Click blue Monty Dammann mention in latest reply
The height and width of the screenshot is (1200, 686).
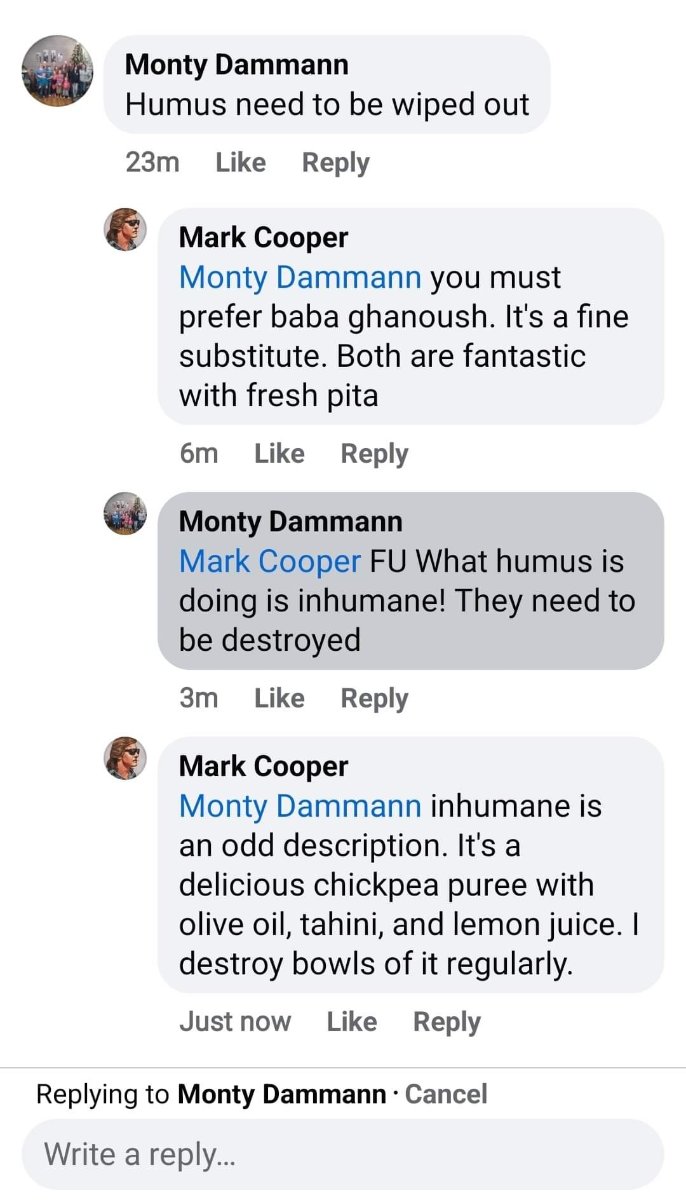click(299, 806)
